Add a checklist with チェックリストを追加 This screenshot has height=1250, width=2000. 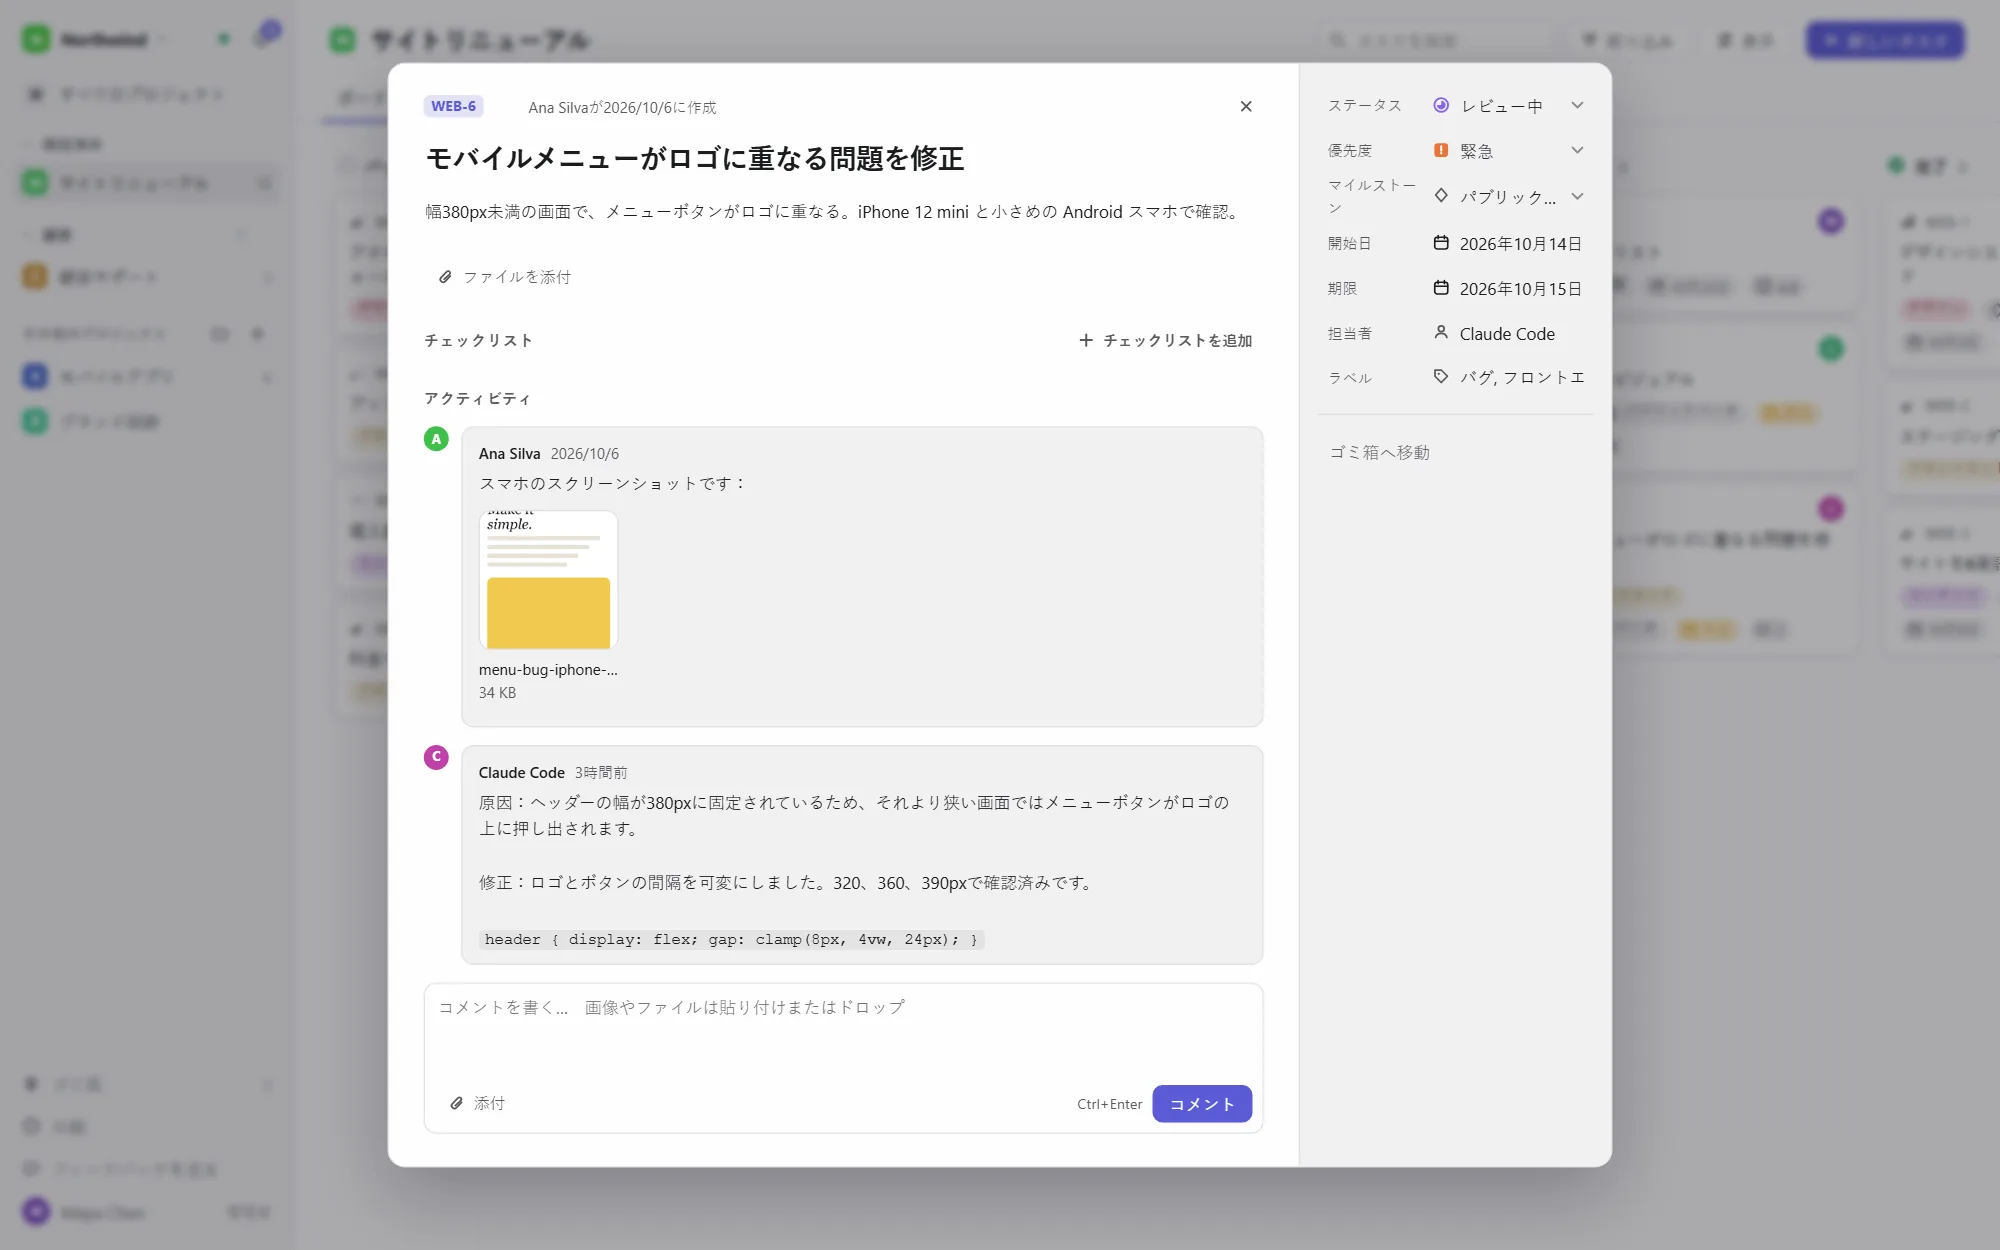click(x=1166, y=340)
